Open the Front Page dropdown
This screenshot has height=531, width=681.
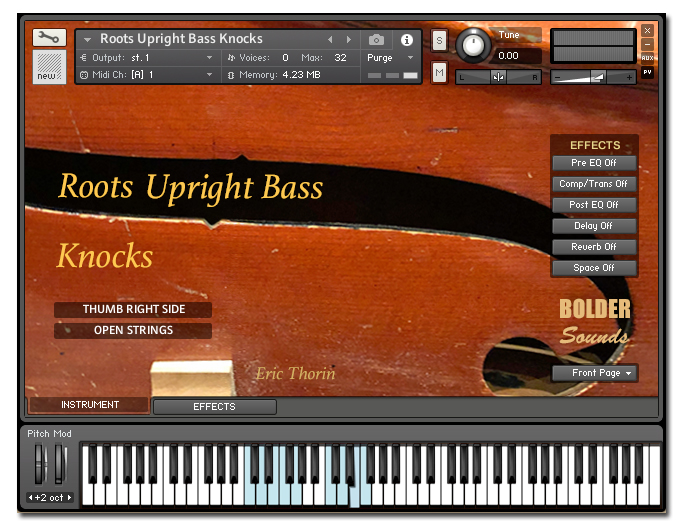click(x=595, y=373)
